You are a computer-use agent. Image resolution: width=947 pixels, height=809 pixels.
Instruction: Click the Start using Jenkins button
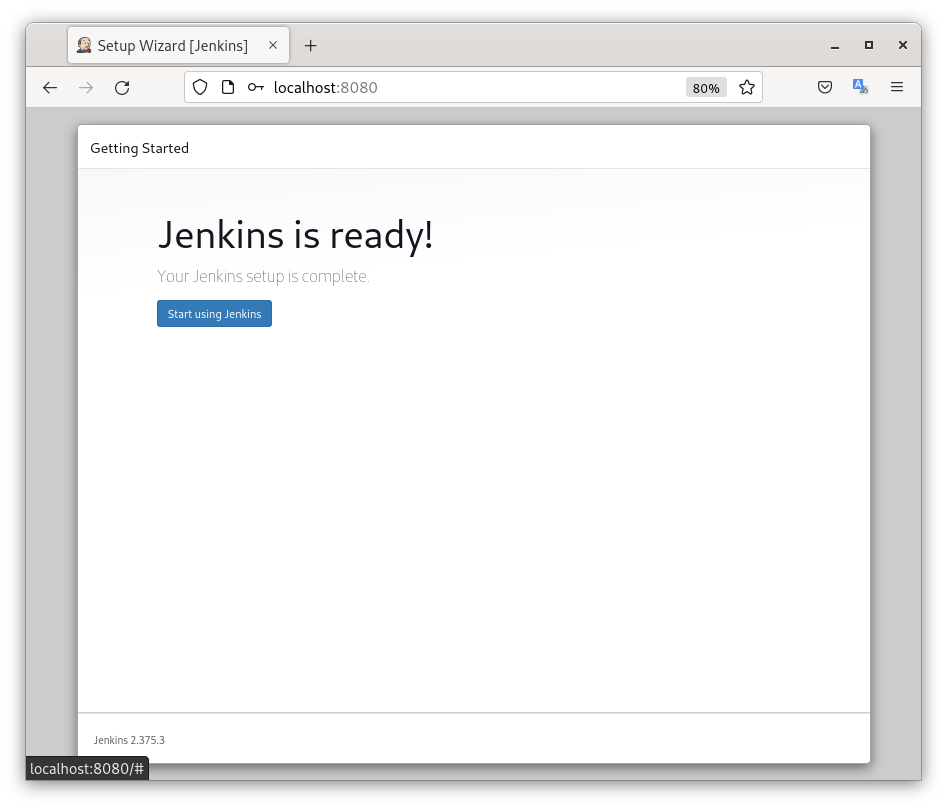pos(214,314)
